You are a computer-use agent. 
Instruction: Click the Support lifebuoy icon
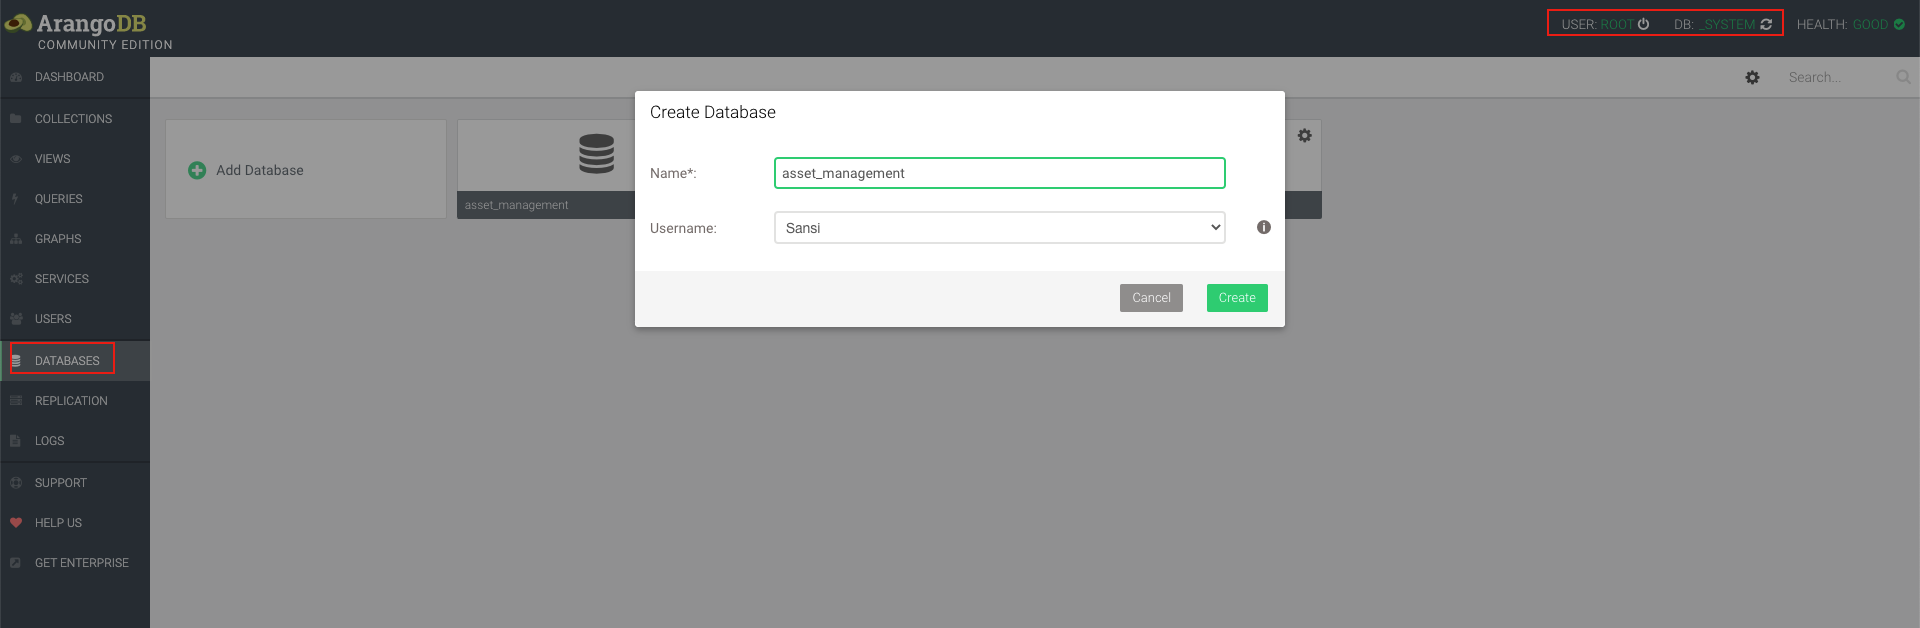tap(16, 483)
